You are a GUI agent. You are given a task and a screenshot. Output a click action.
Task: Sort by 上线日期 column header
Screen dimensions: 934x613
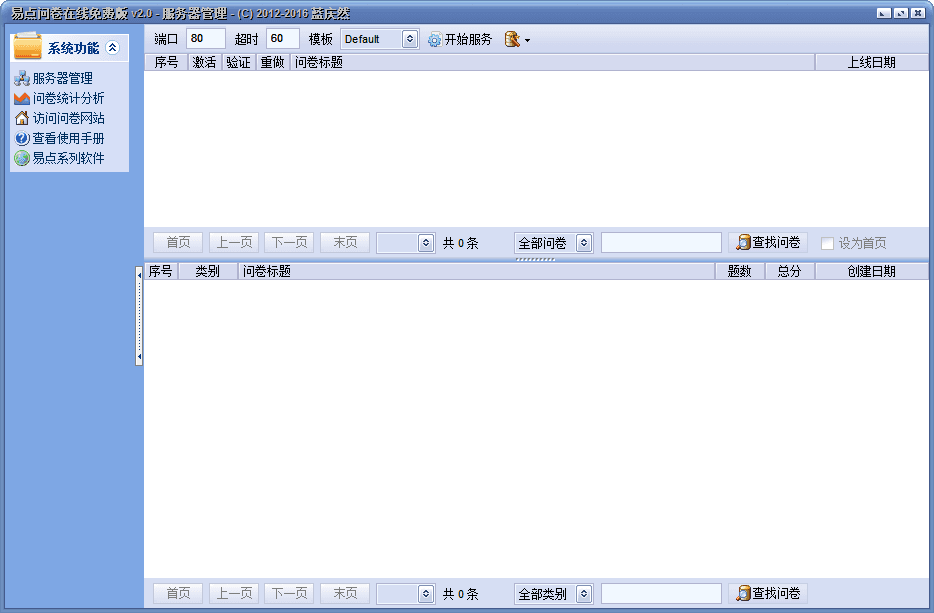click(x=871, y=62)
